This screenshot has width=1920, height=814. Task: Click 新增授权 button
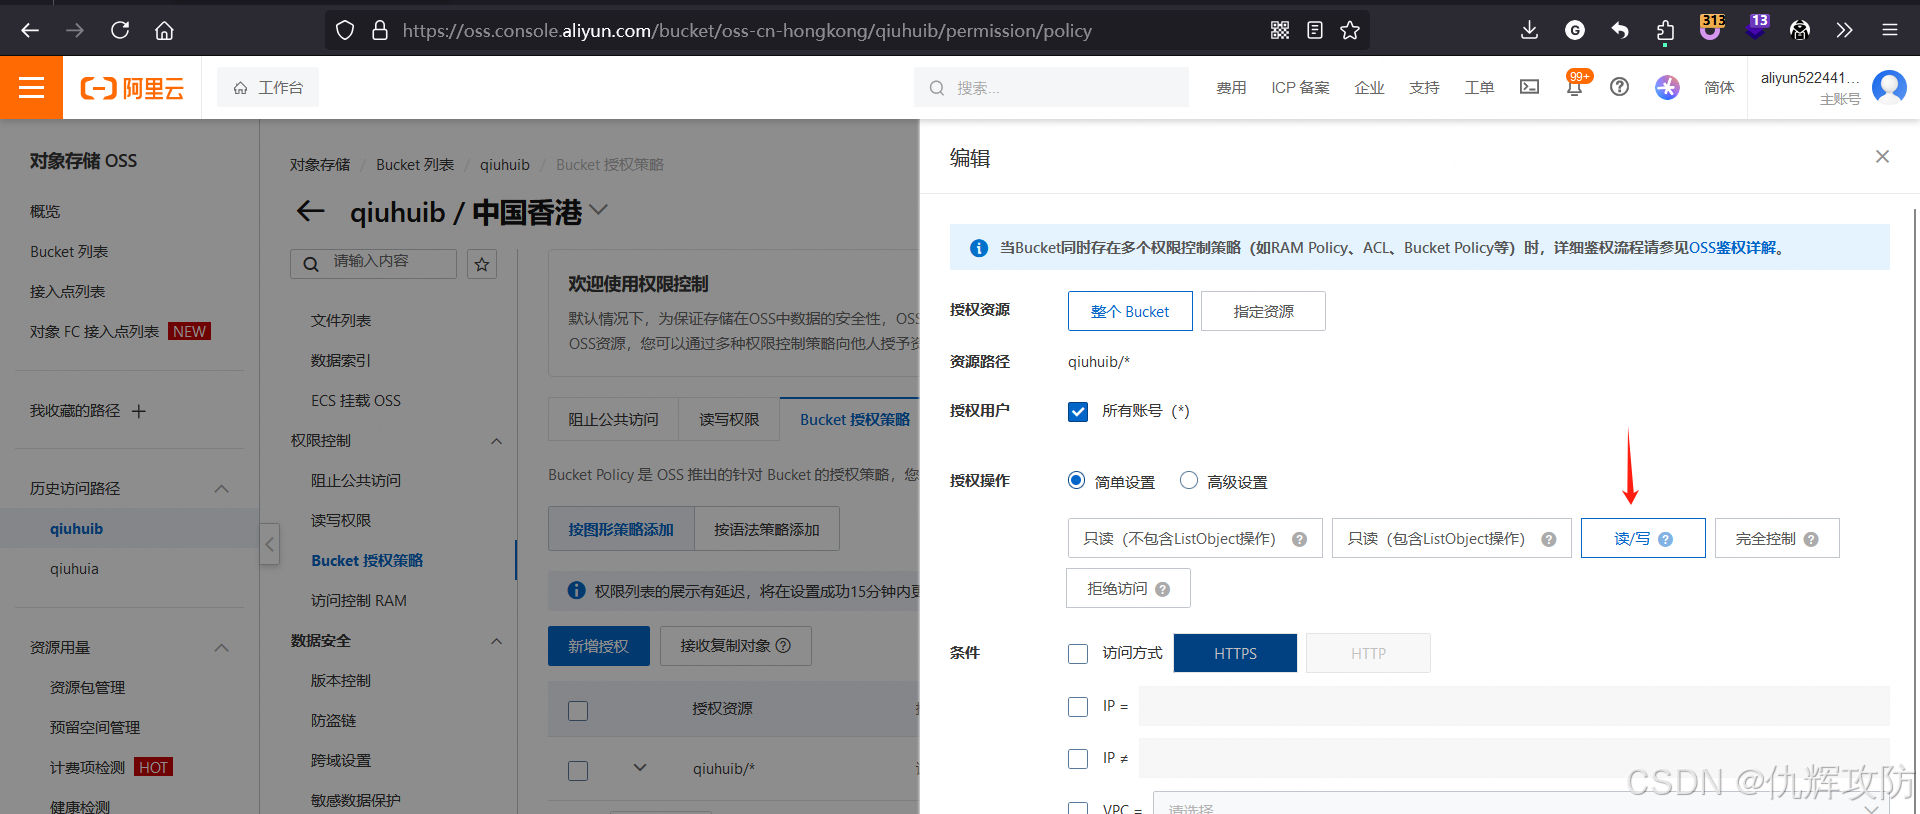599,646
